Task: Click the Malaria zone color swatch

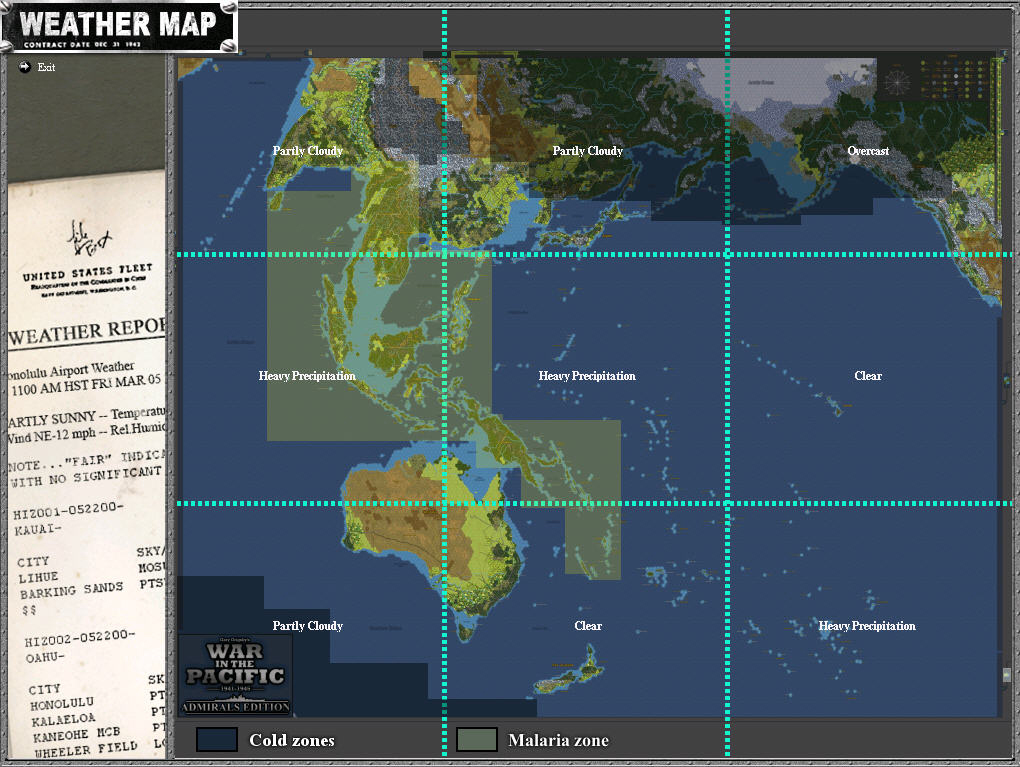Action: point(477,740)
